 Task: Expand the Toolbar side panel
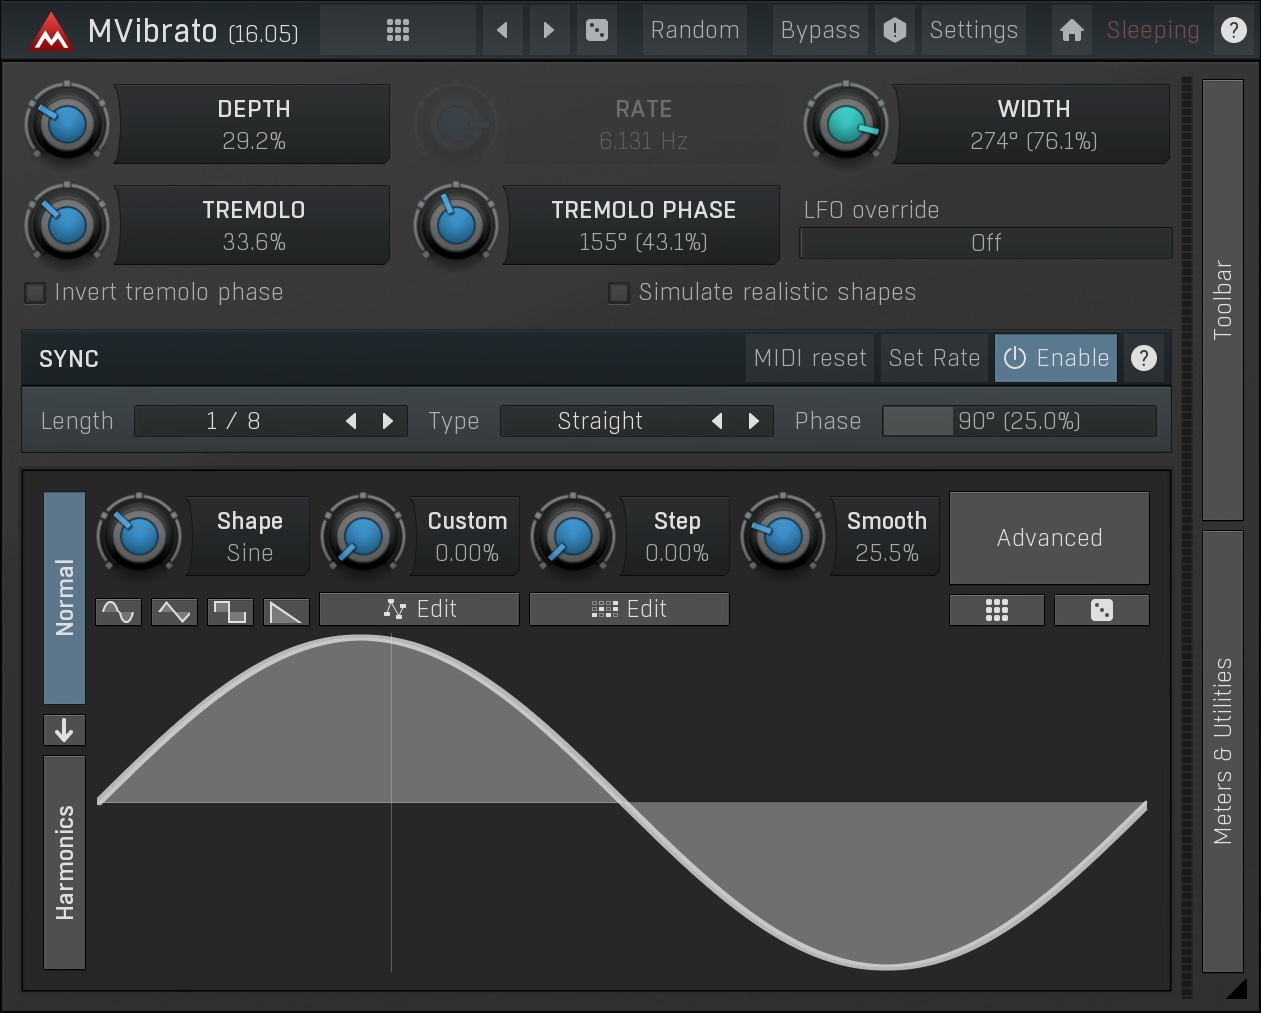coord(1222,300)
